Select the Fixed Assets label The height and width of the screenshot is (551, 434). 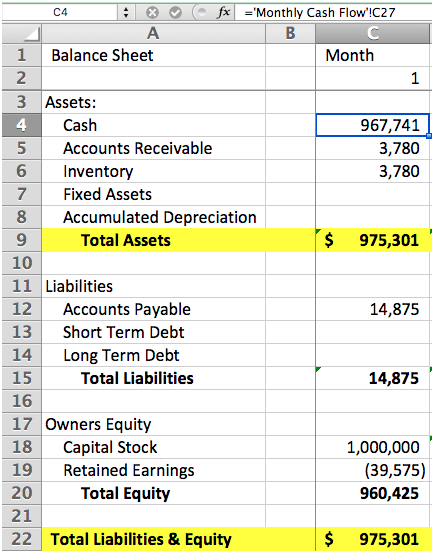click(x=153, y=194)
